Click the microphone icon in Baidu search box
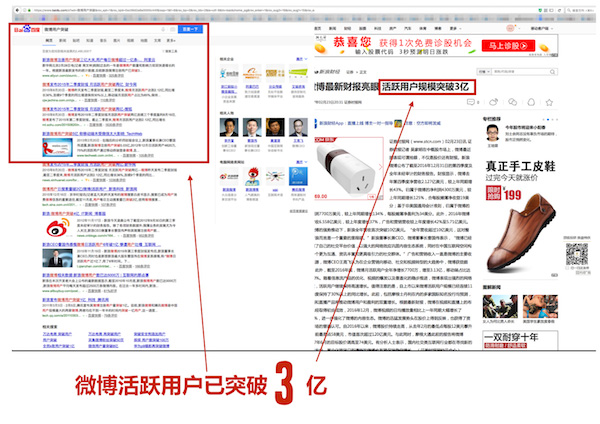The width and height of the screenshot is (600, 424). click(x=163, y=29)
